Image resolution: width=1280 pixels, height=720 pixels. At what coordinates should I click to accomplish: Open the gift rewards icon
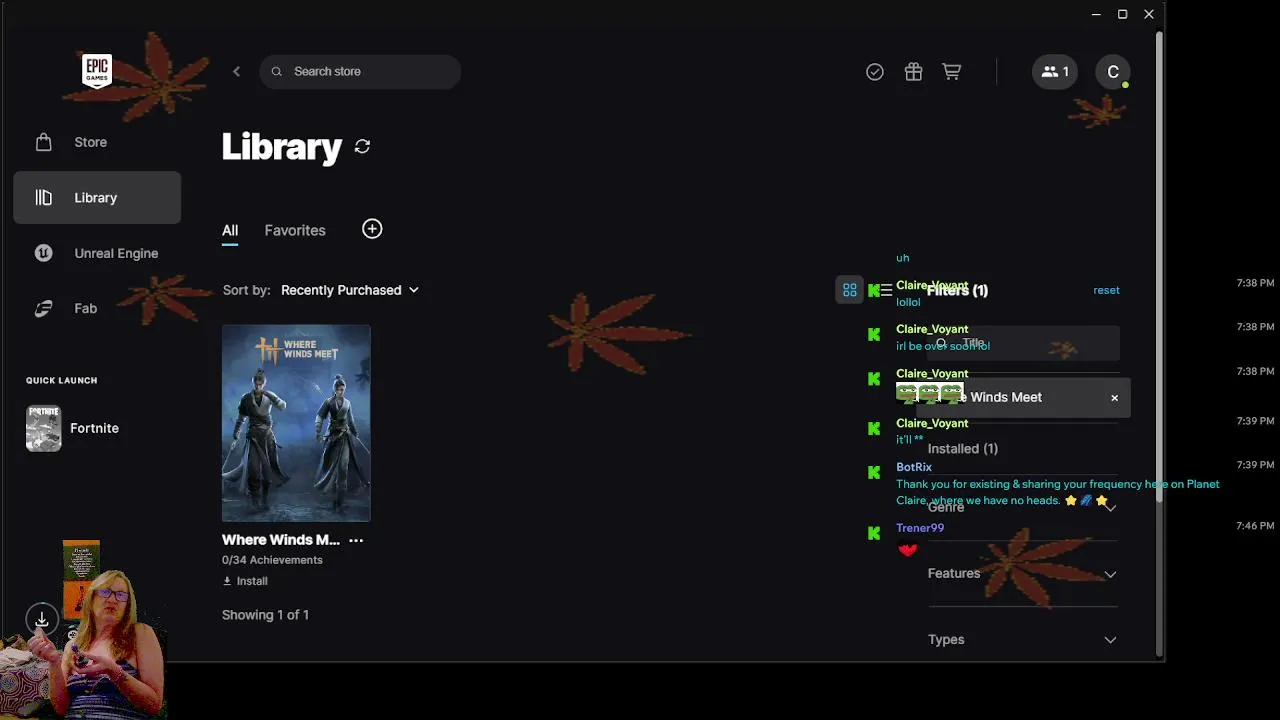(913, 72)
